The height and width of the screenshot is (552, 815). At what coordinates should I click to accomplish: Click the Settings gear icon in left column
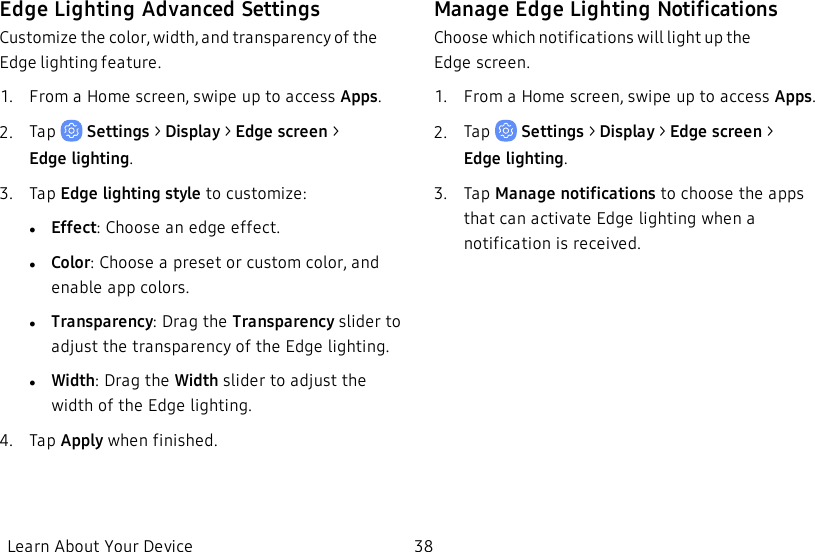(71, 131)
